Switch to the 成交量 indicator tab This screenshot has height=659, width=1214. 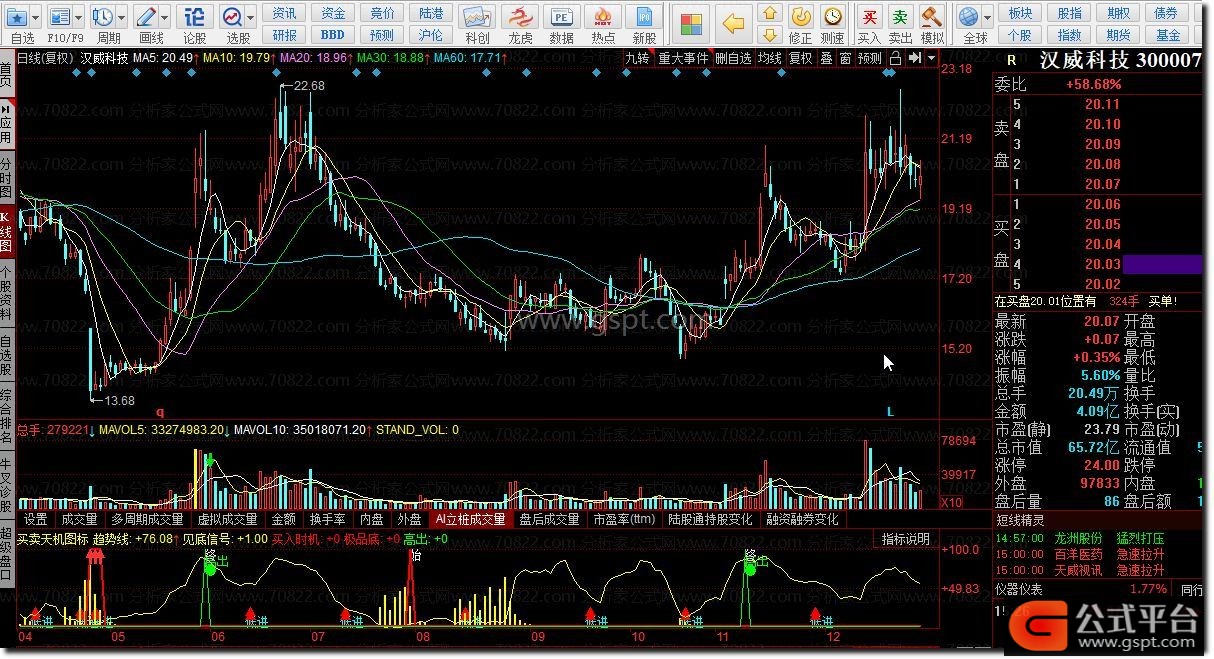point(79,520)
